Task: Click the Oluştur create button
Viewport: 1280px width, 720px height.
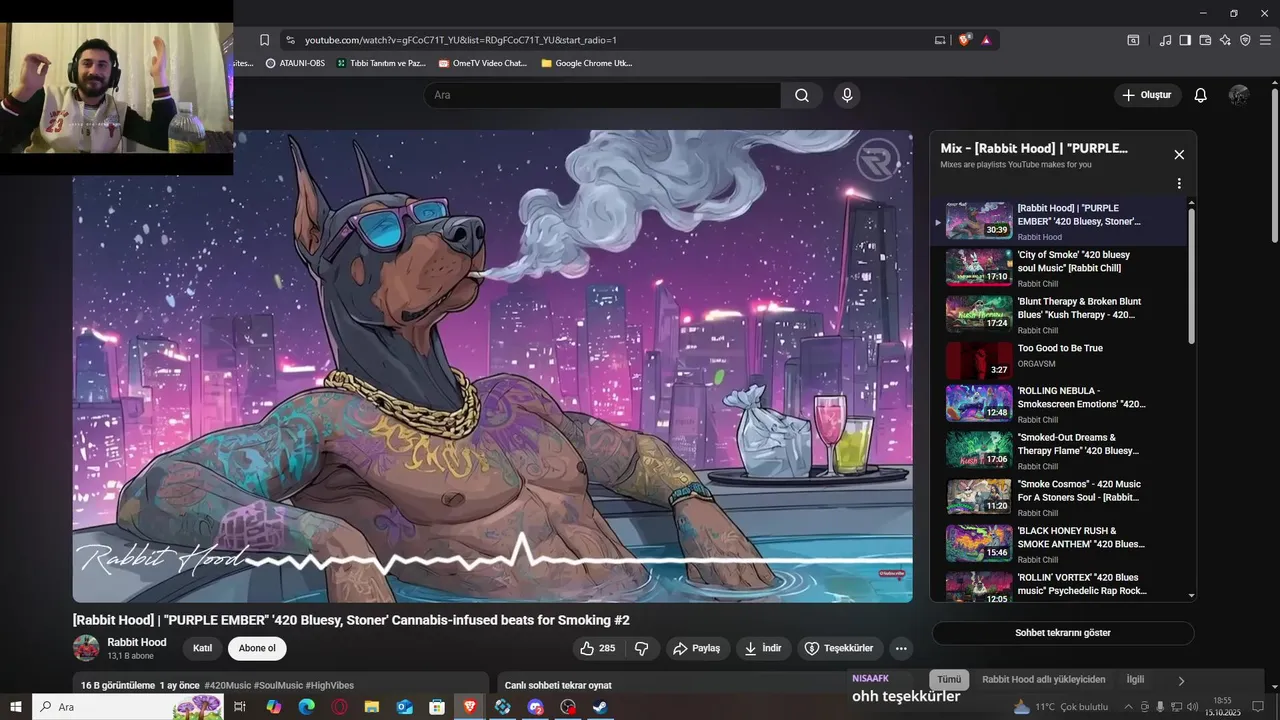Action: 1147,95
